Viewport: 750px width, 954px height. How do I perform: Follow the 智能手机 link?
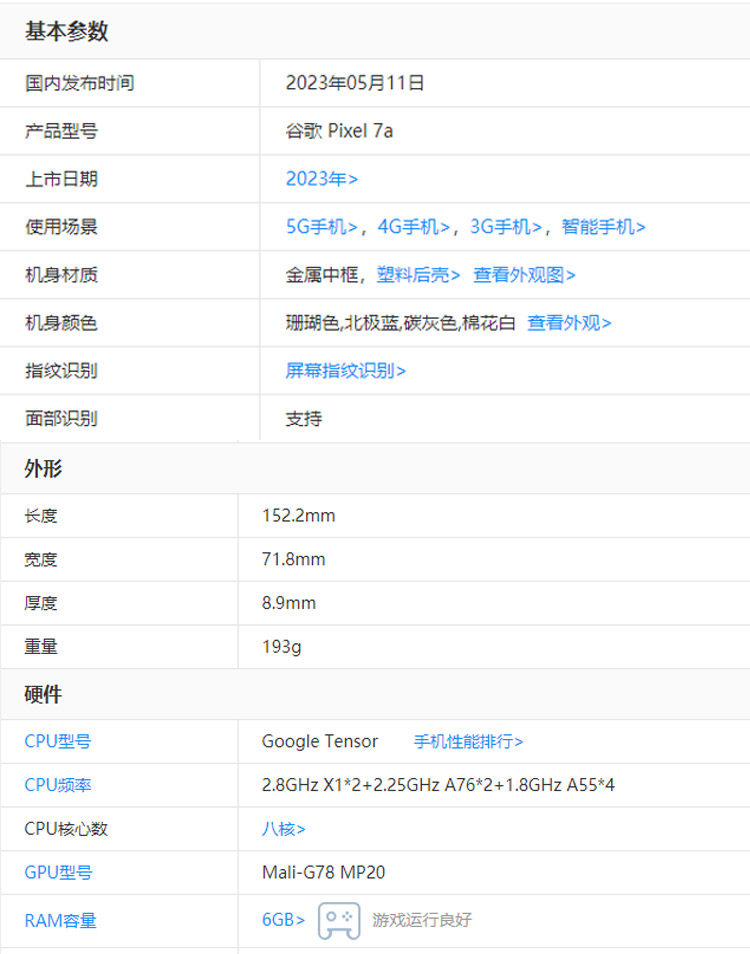click(603, 227)
